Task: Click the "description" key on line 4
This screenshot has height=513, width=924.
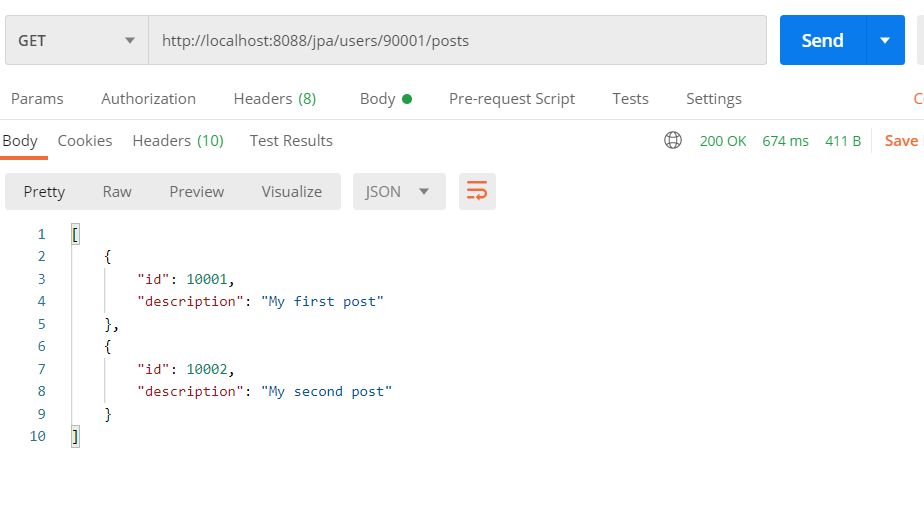Action: tap(190, 302)
